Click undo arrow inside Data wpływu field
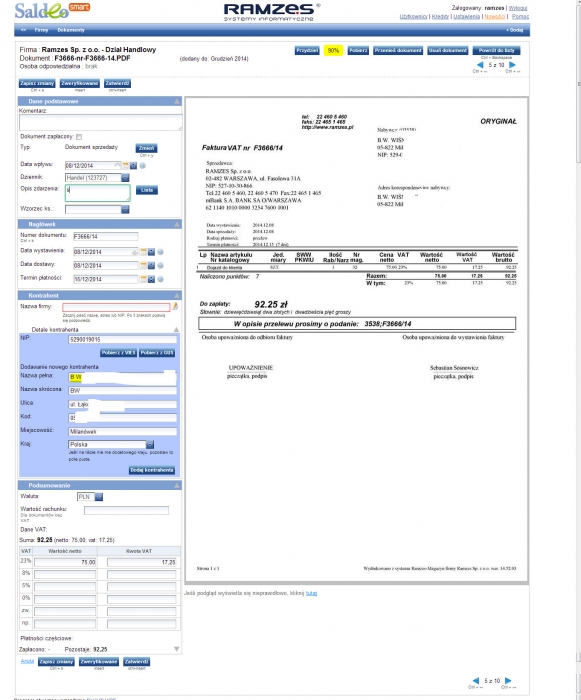The width and height of the screenshot is (581, 700). pyautogui.click(x=117, y=166)
